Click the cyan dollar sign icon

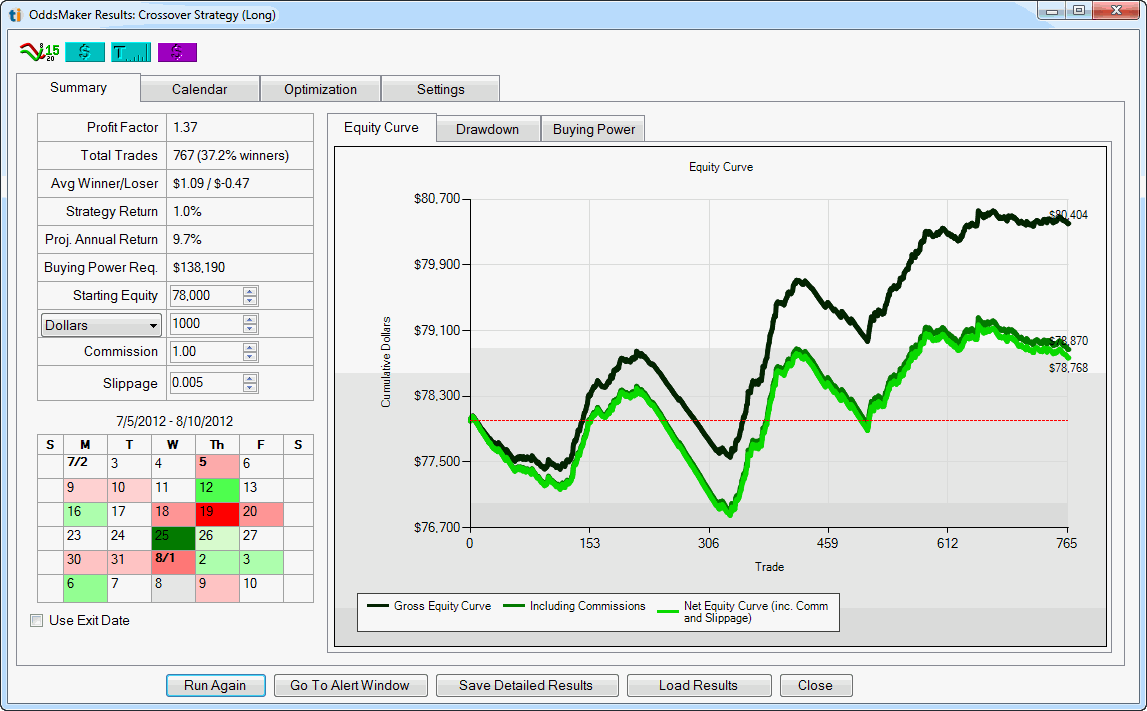85,52
